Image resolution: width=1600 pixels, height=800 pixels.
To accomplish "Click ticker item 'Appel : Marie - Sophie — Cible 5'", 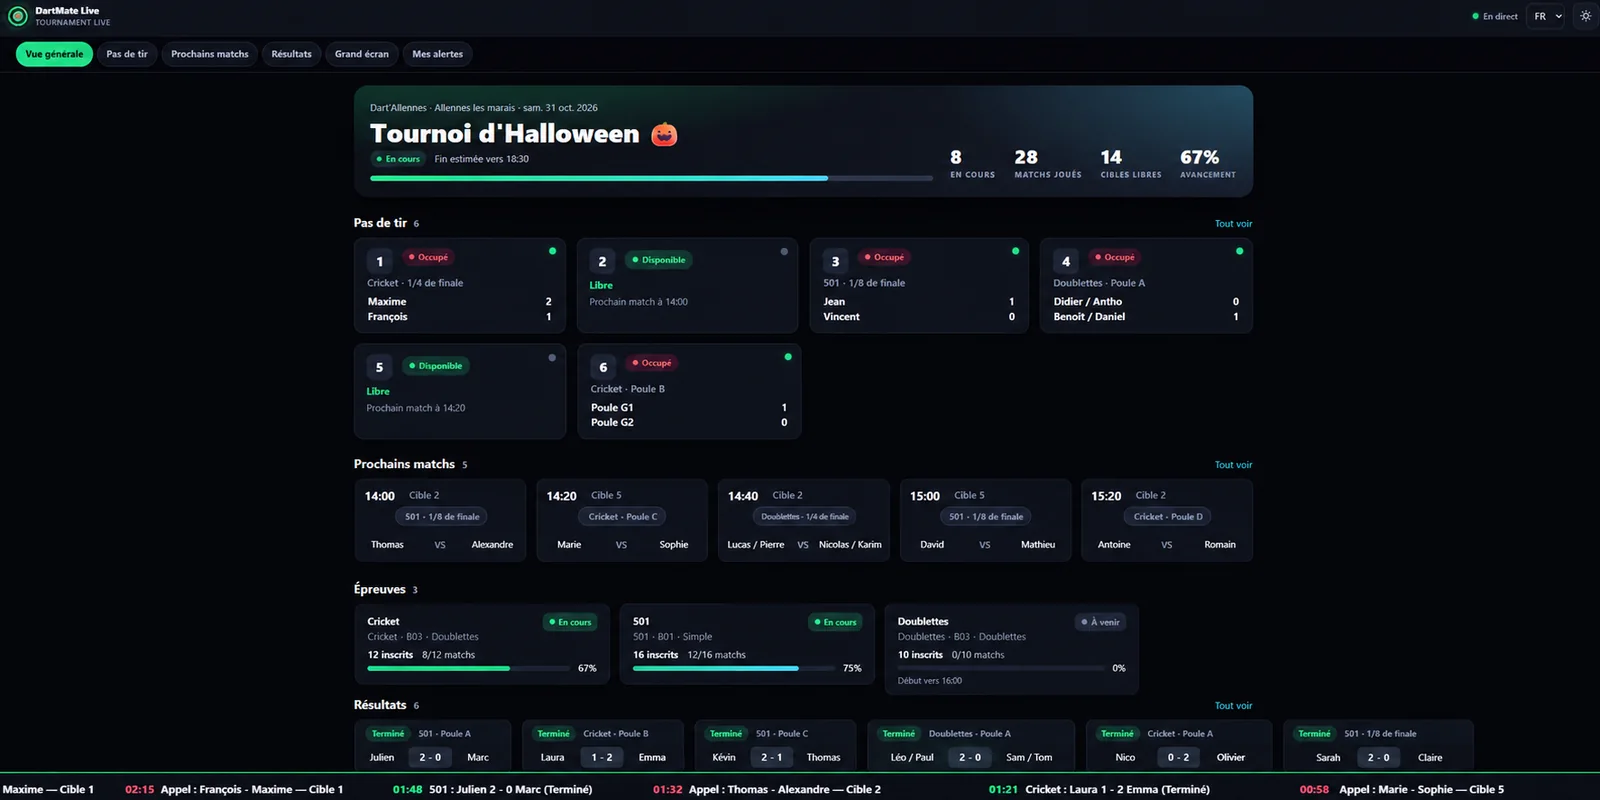I will coord(1401,790).
